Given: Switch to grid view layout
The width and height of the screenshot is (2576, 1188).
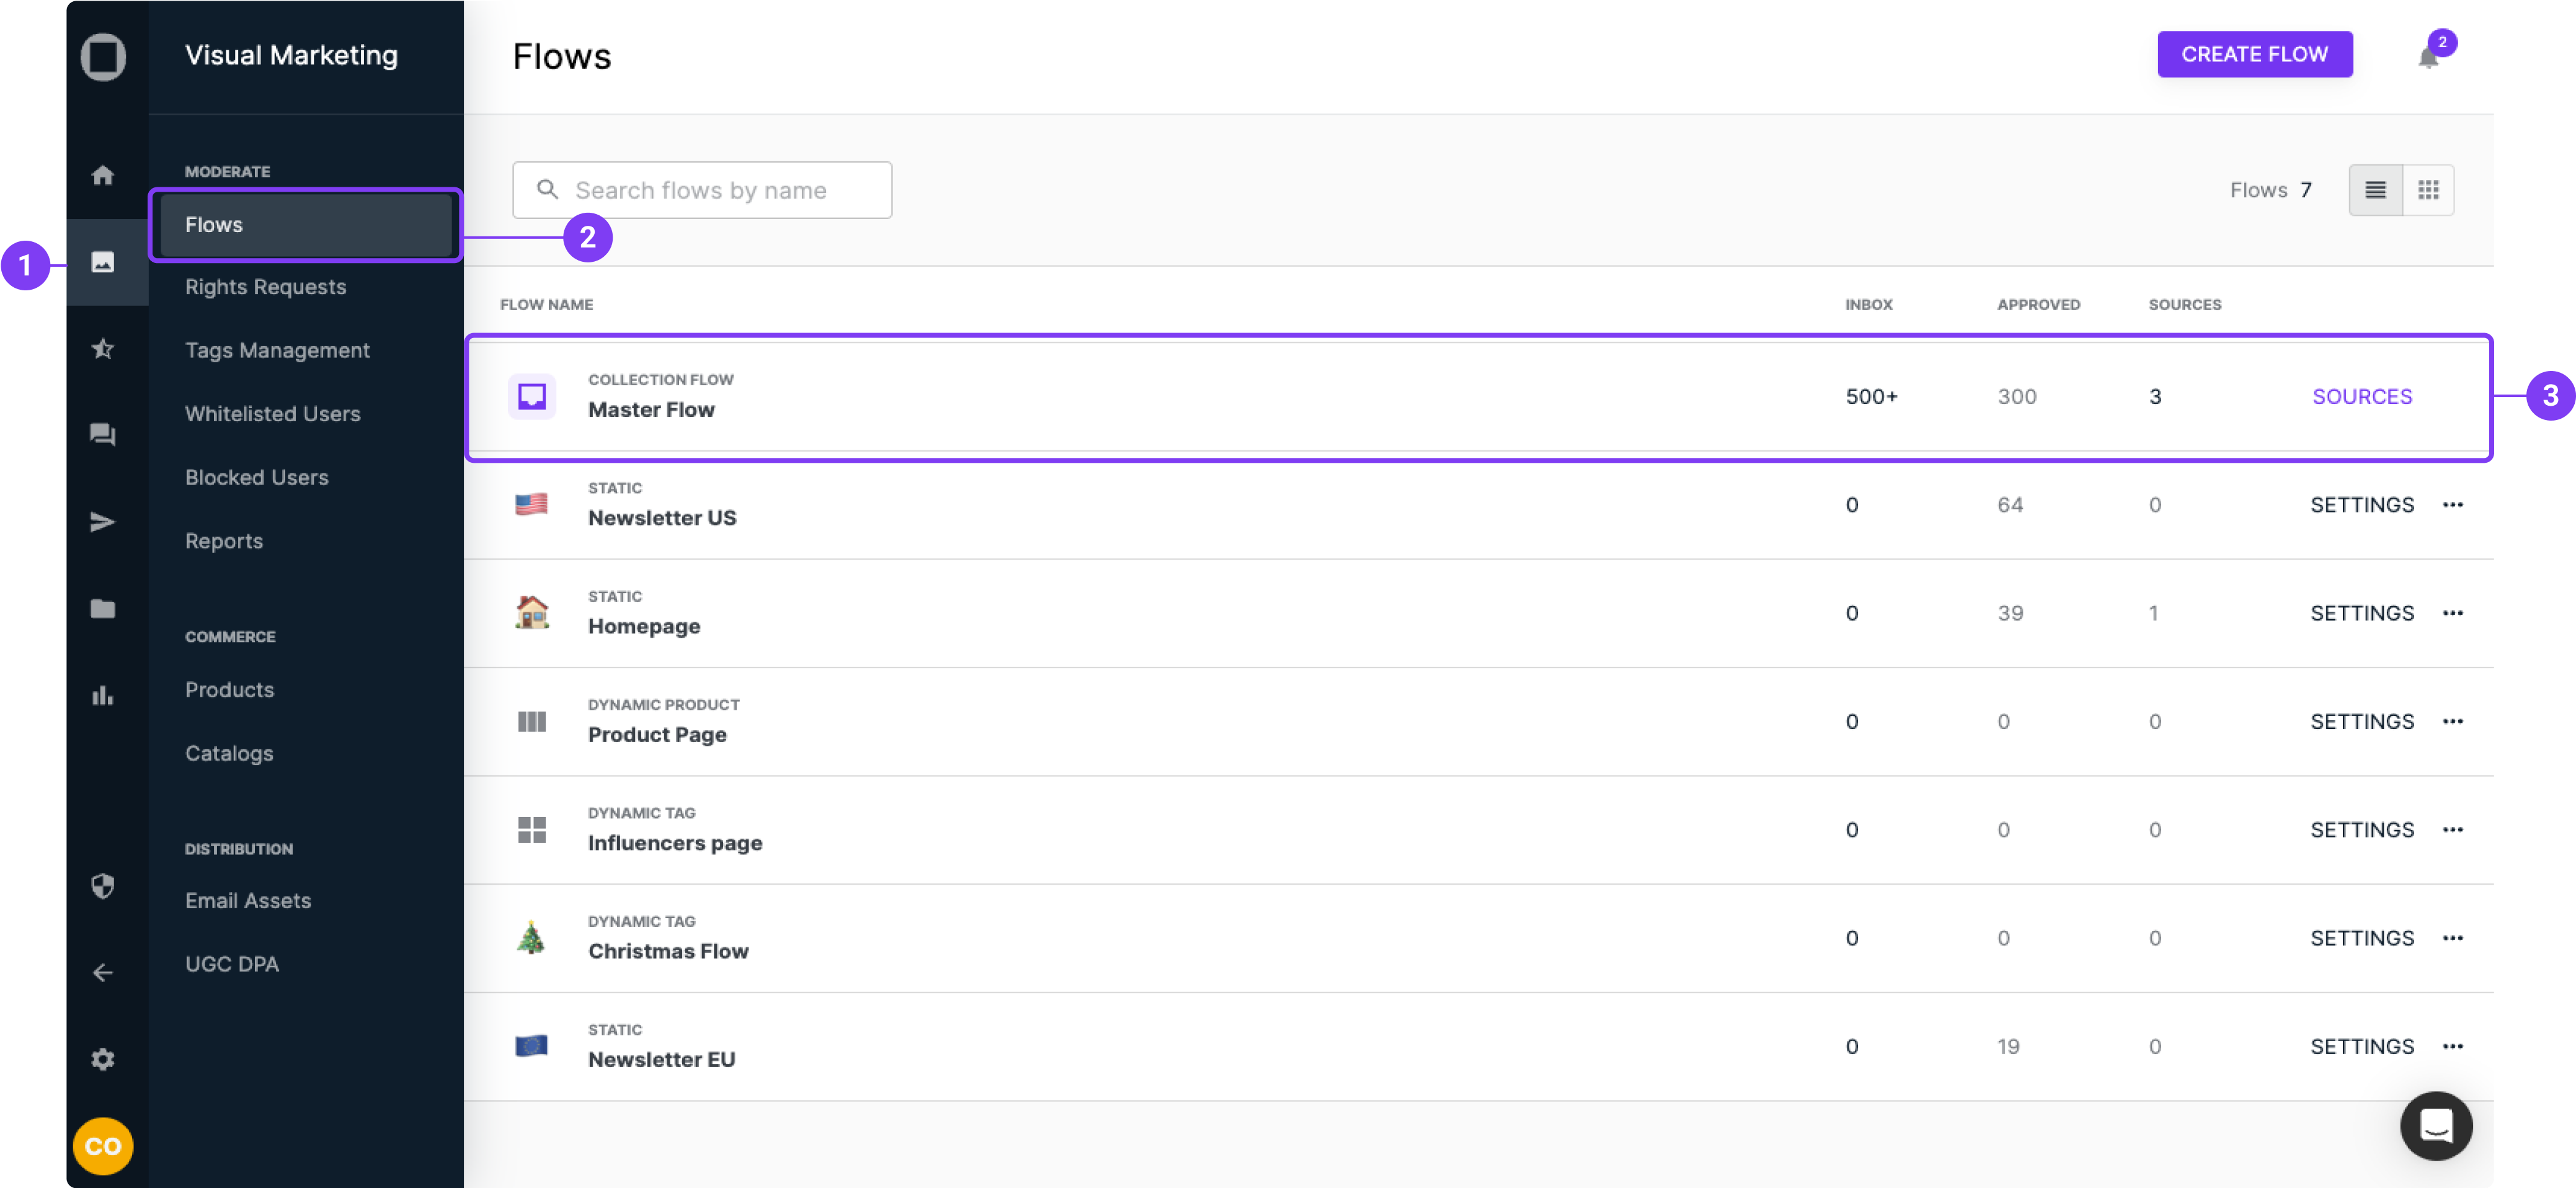Looking at the screenshot, I should (2428, 190).
